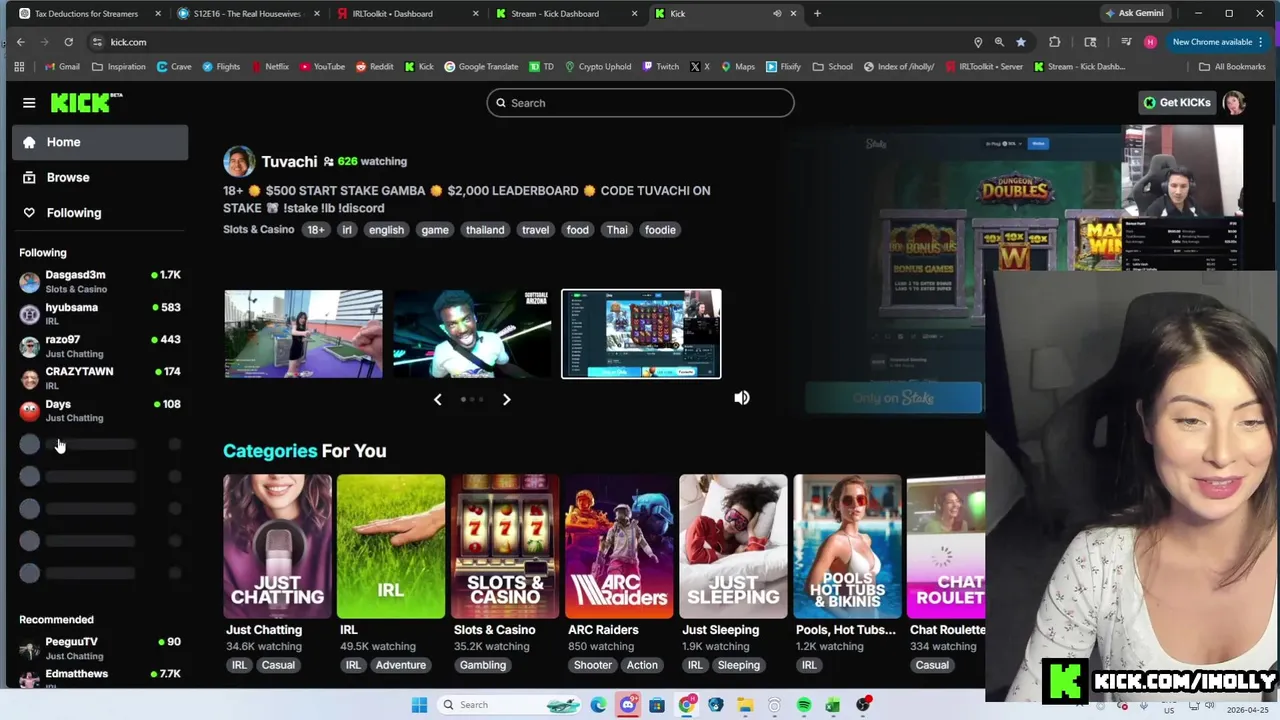Image resolution: width=1280 pixels, height=720 pixels.
Task: Click the travel tag
Action: pos(535,230)
